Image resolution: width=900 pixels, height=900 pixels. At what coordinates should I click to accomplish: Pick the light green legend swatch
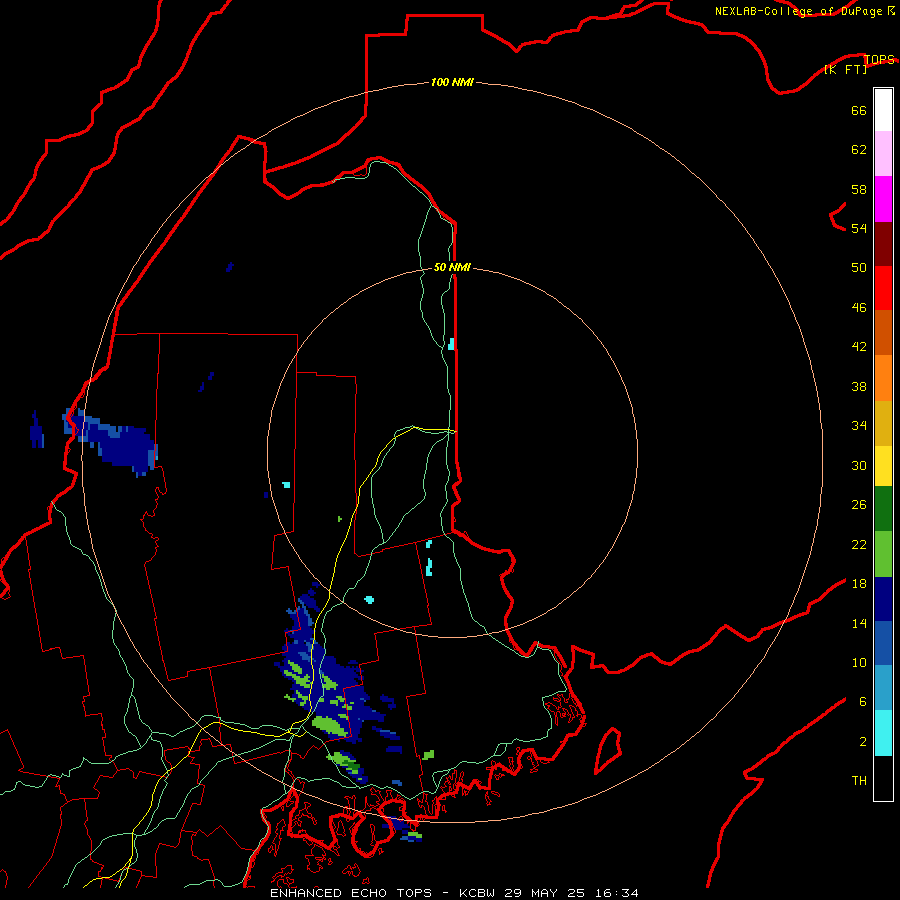click(883, 554)
